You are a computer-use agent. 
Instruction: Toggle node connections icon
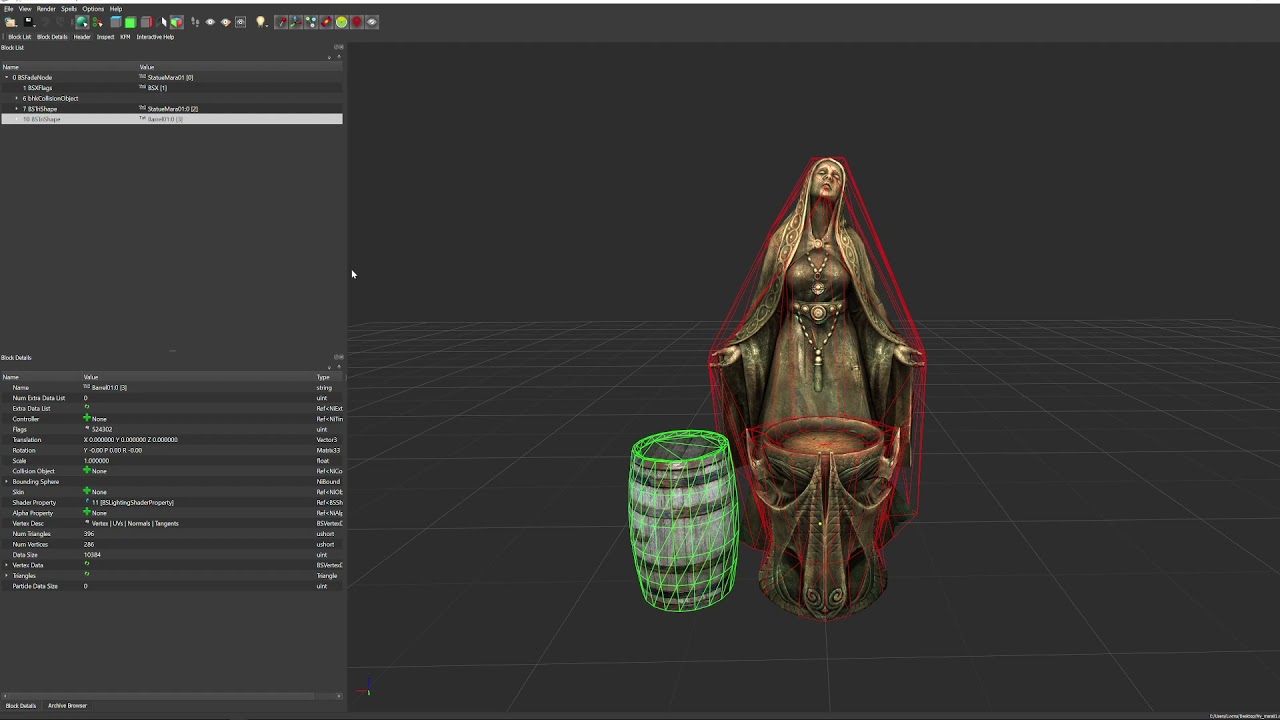pyautogui.click(x=311, y=22)
